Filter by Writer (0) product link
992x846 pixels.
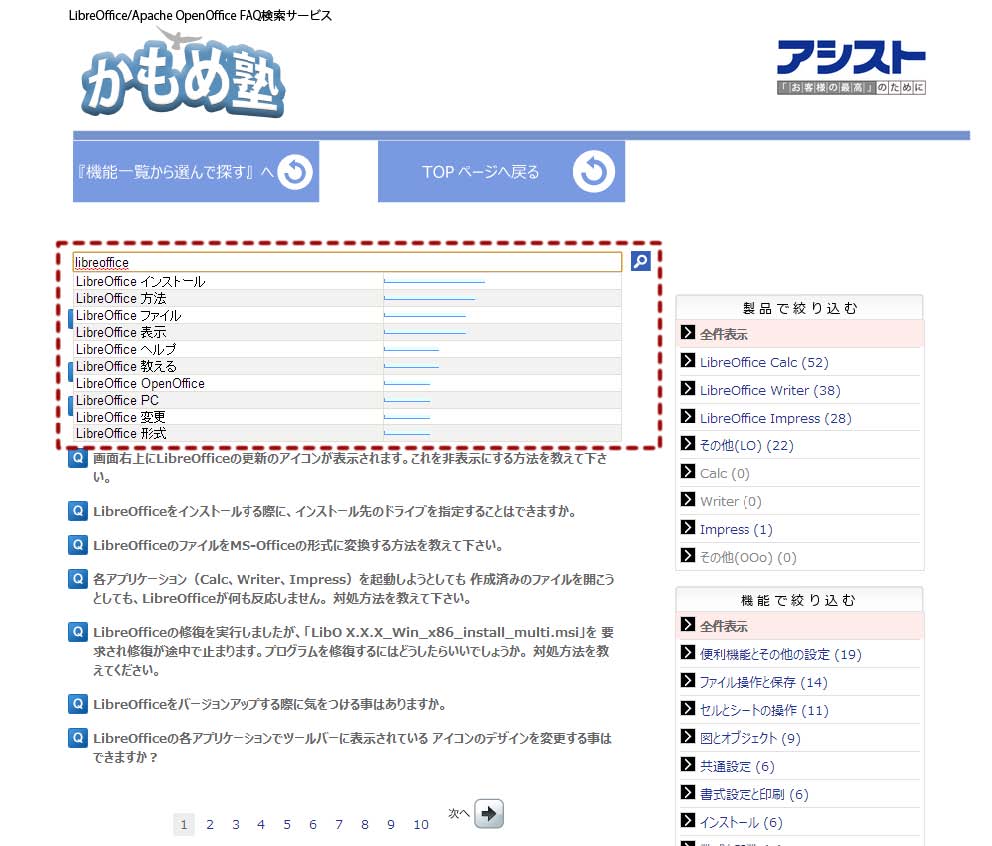731,501
